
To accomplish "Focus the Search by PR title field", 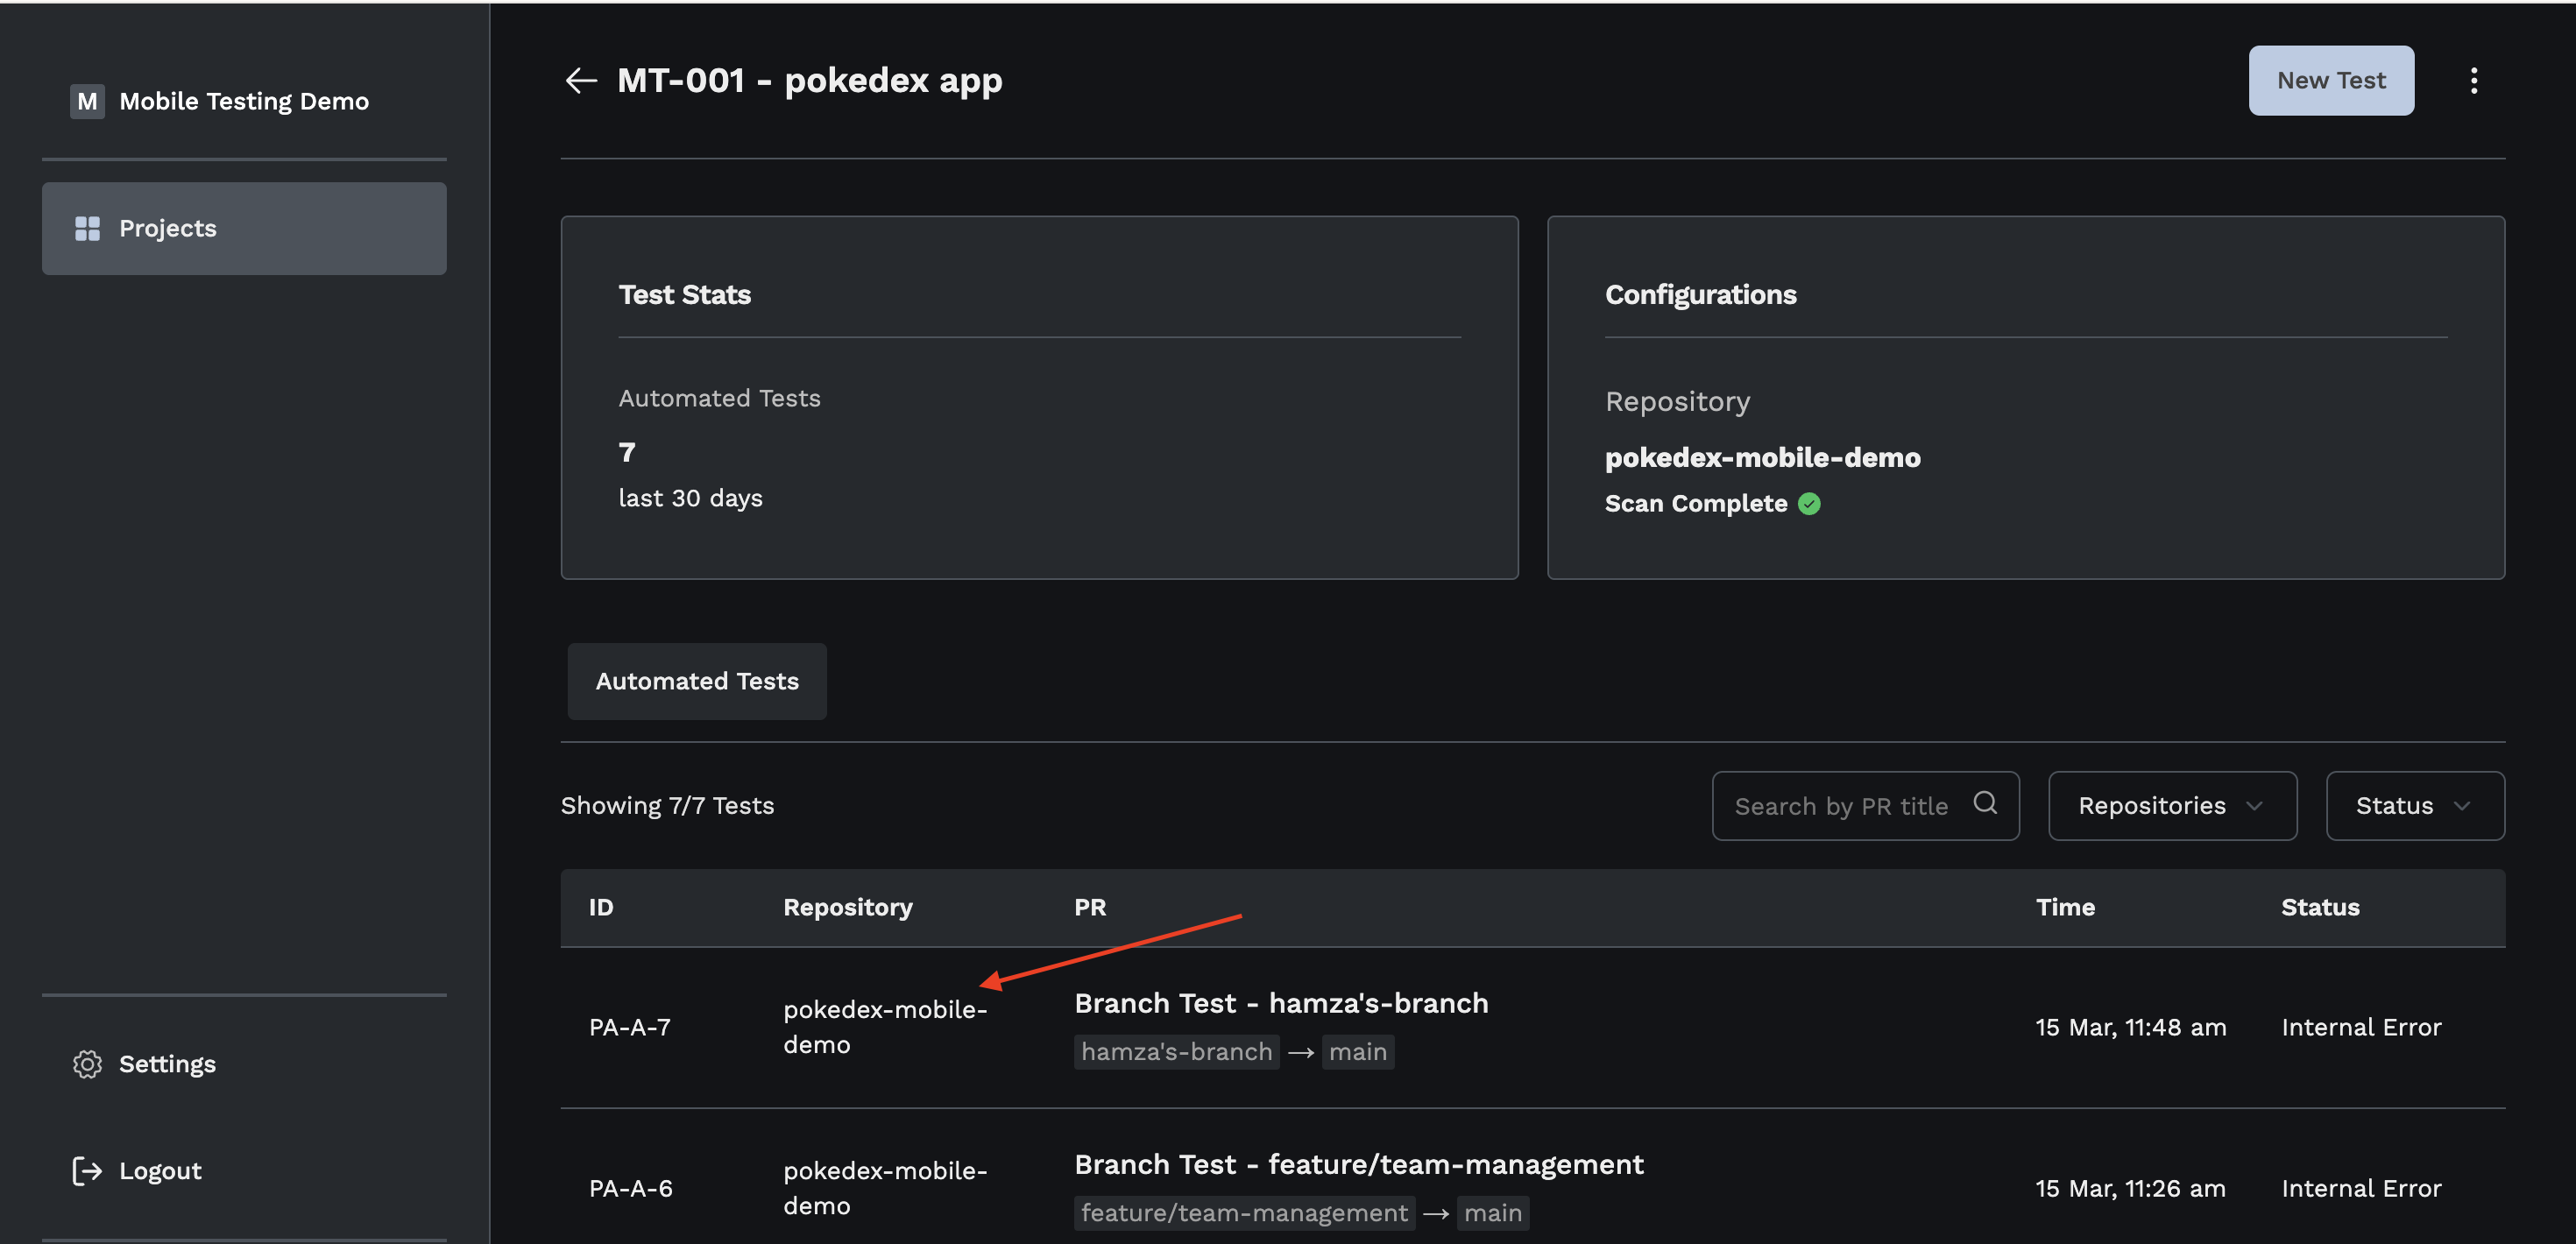I will click(x=1841, y=806).
